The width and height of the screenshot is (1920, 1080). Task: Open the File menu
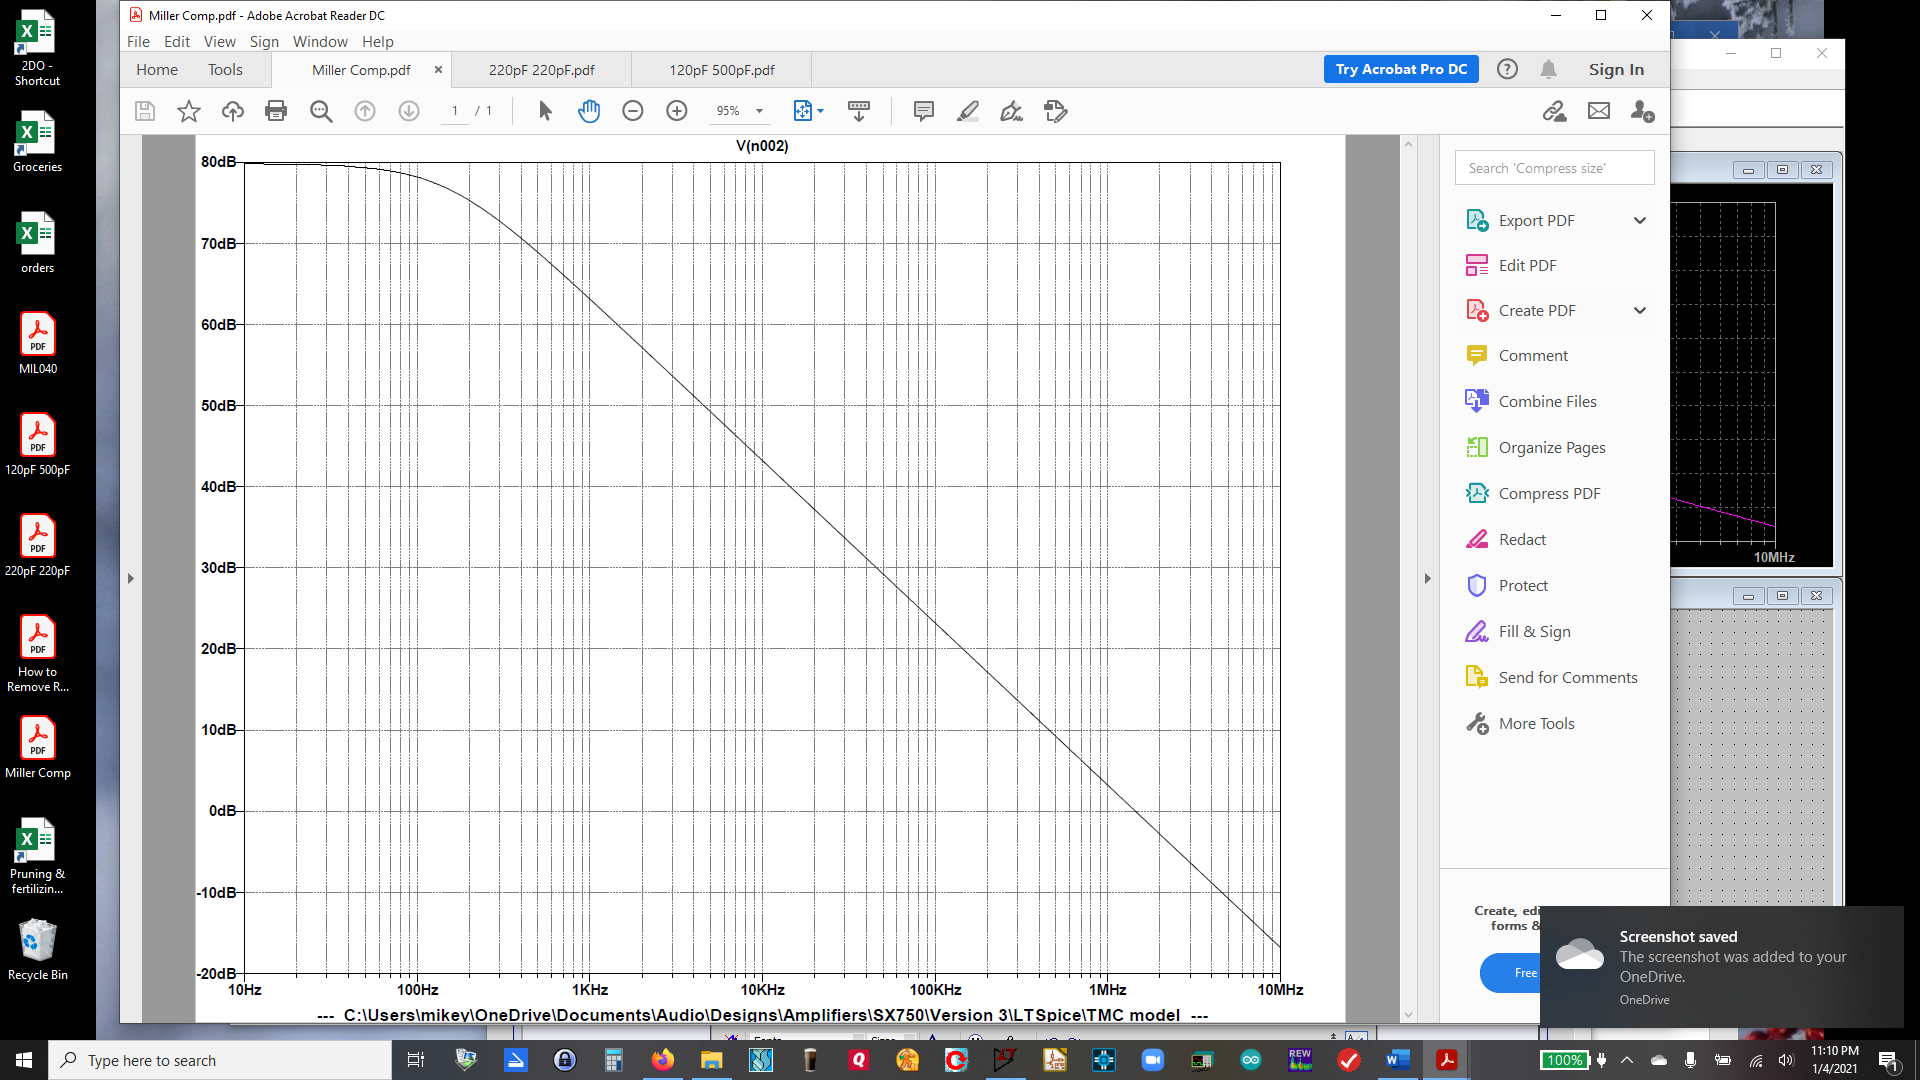[138, 41]
